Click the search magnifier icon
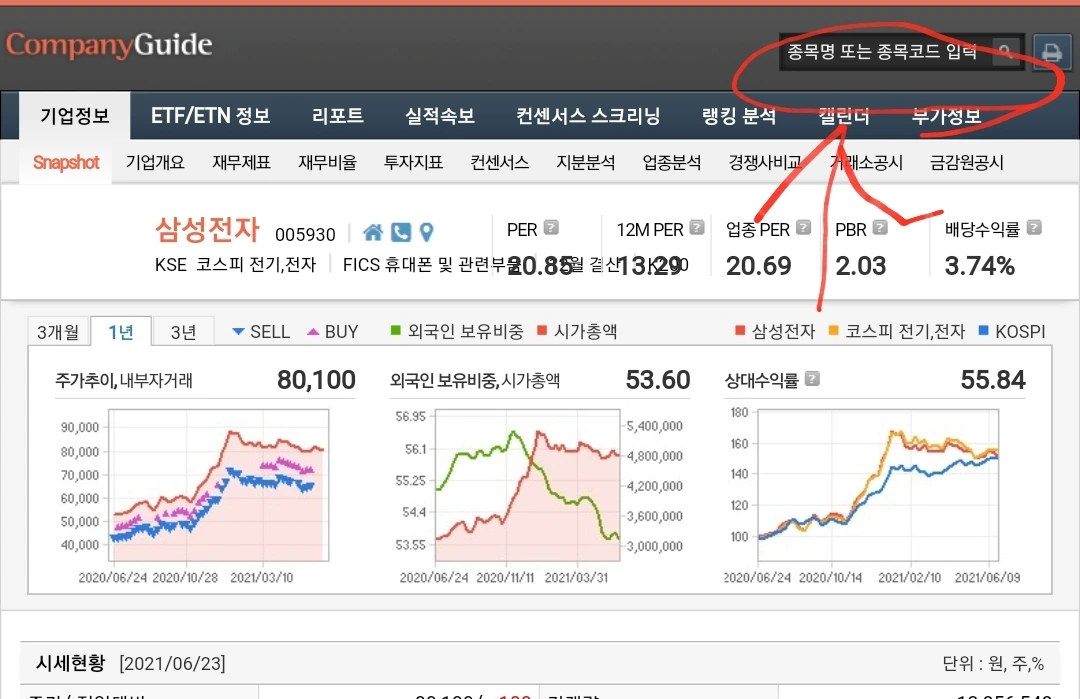Screen dimensions: 1080x699 tap(1006, 52)
